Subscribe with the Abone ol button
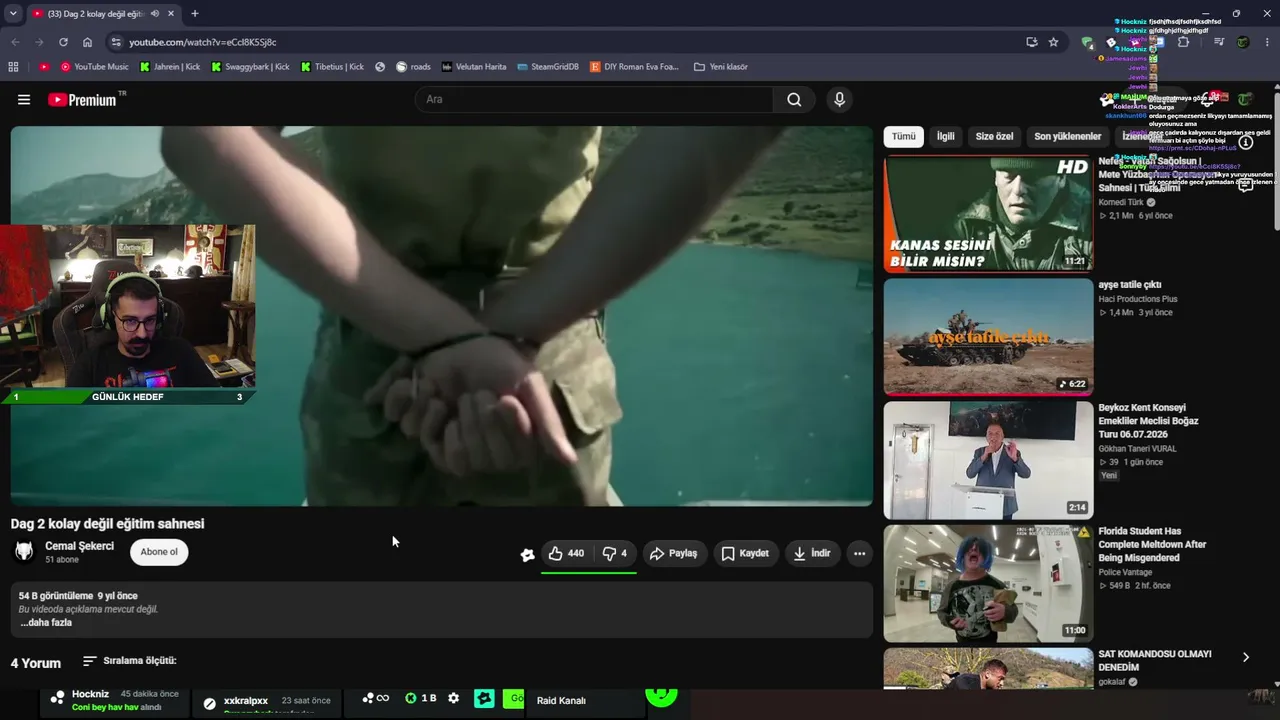 [159, 552]
